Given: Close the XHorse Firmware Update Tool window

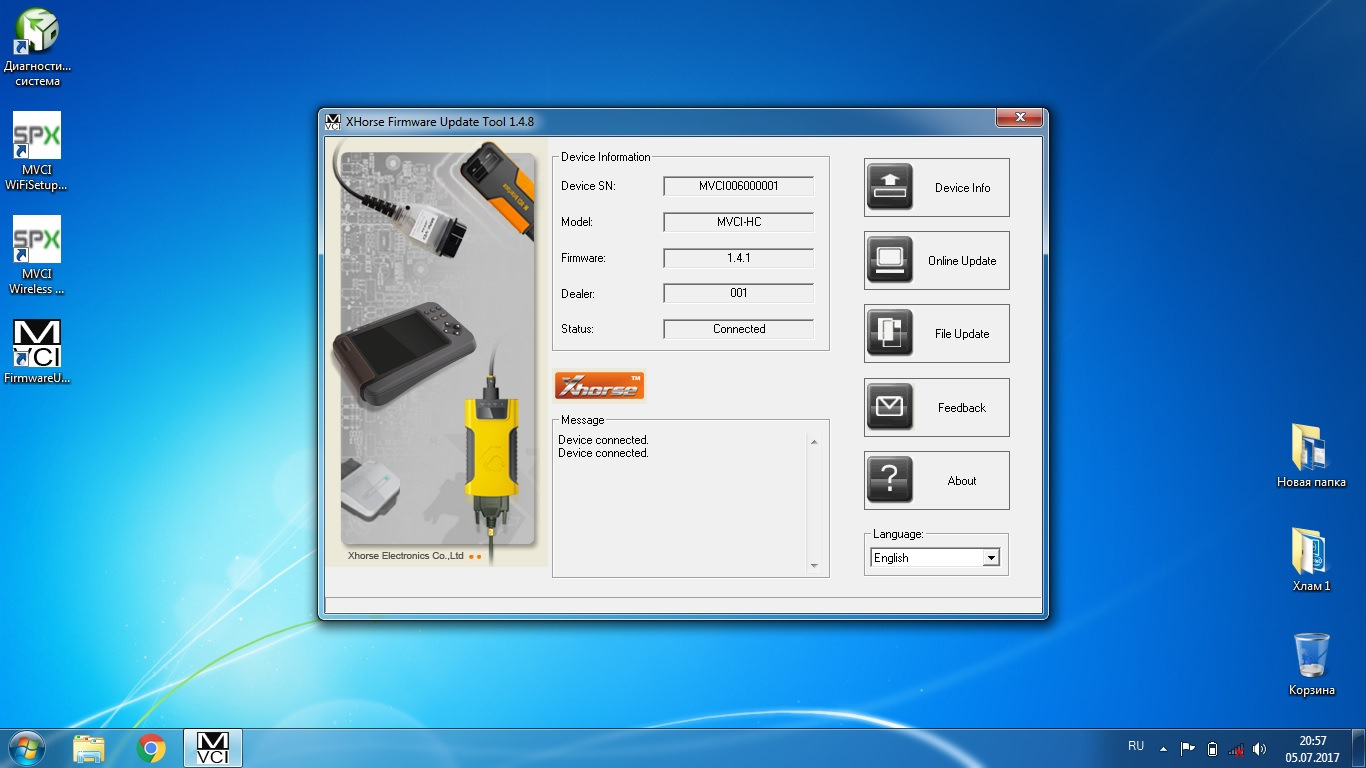Looking at the screenshot, I should coord(1021,118).
